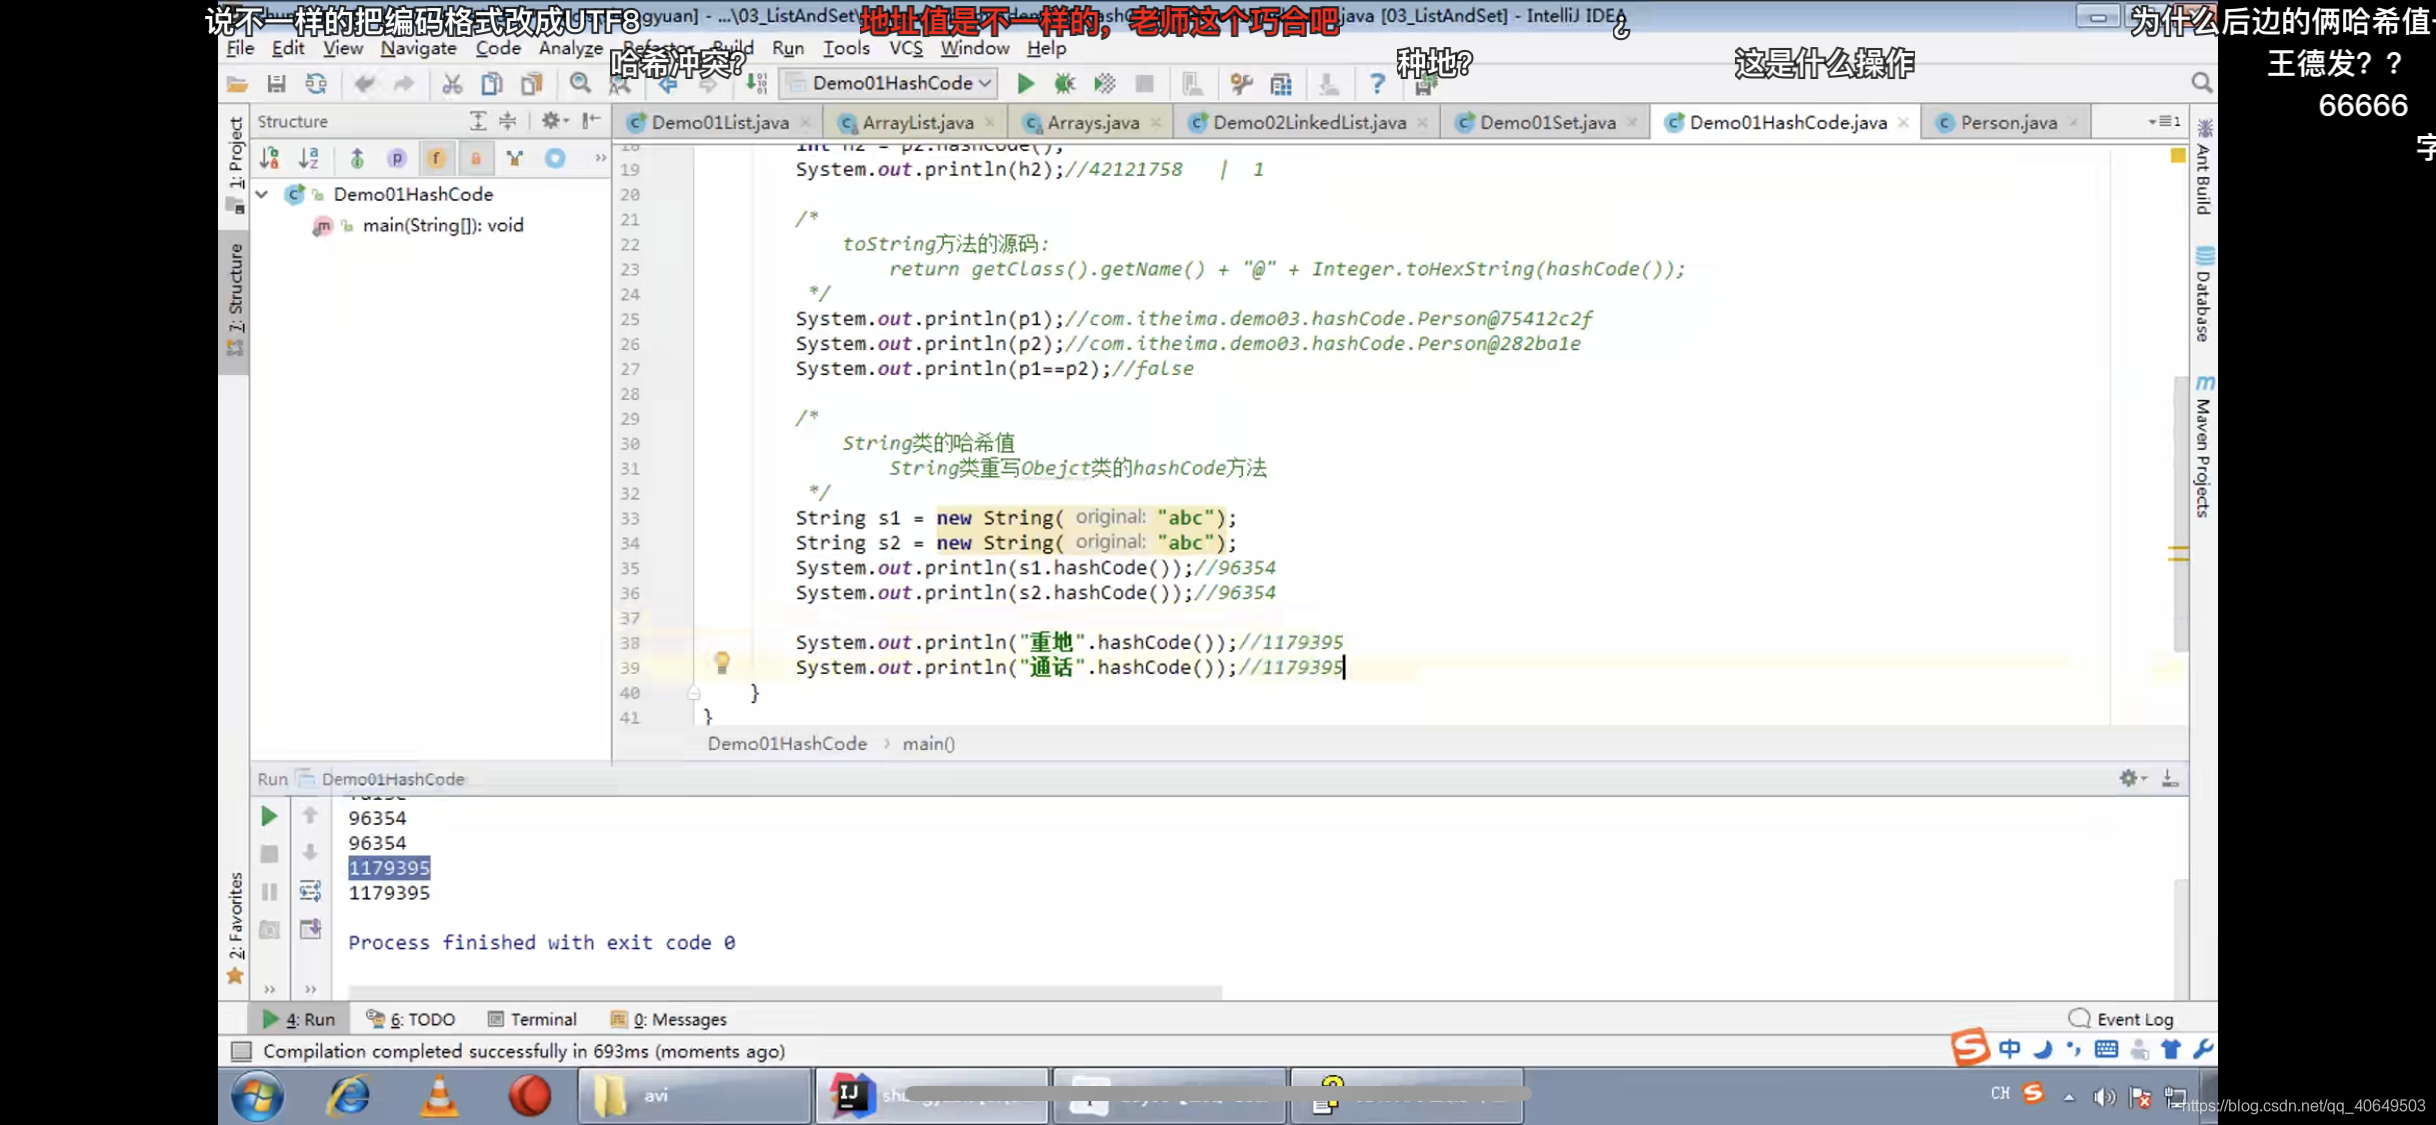
Task: Collapse code fold marker at line 40
Action: (694, 692)
